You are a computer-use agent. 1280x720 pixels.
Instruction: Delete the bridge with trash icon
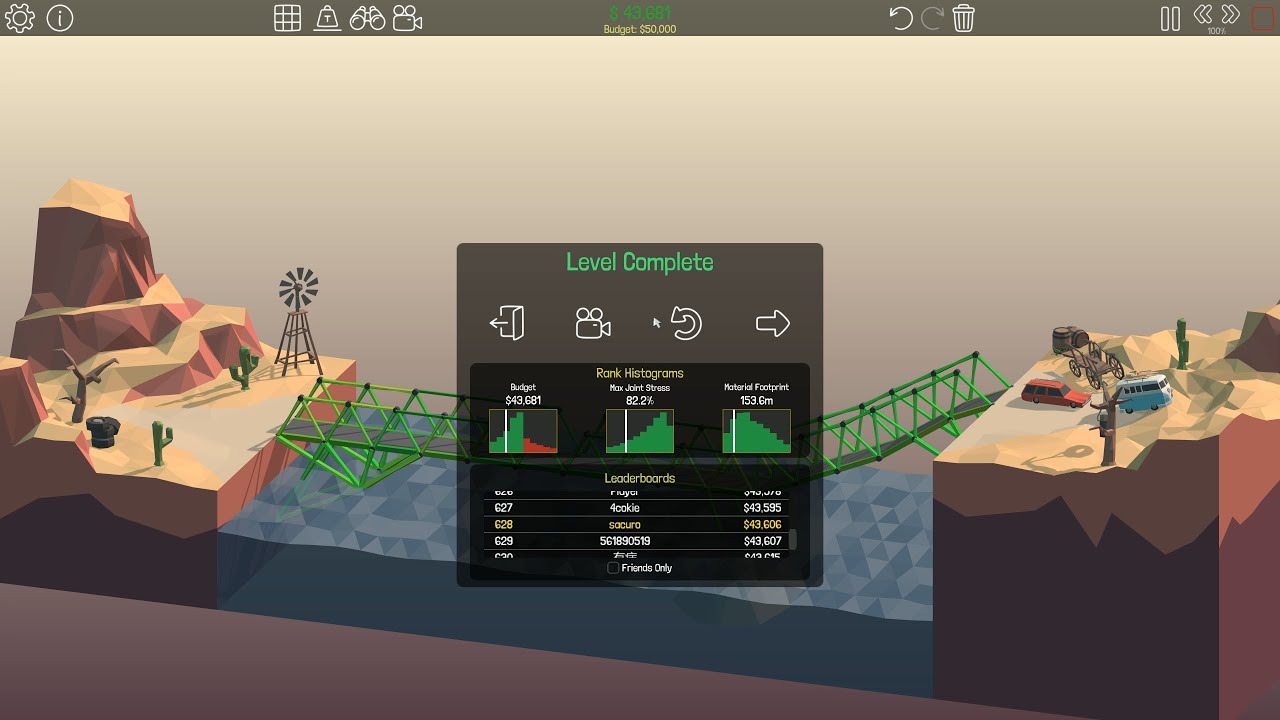964,18
